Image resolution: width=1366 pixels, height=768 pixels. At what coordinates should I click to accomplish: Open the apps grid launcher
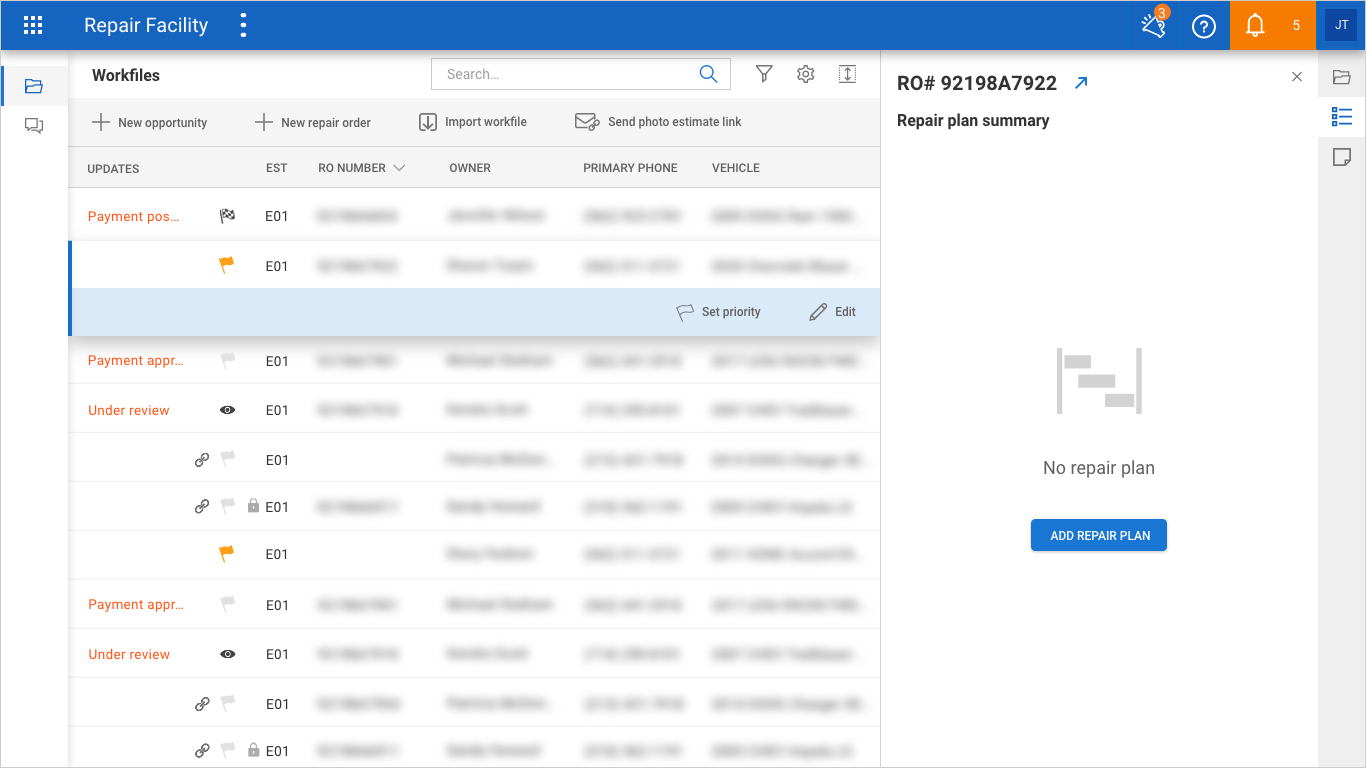(x=33, y=25)
